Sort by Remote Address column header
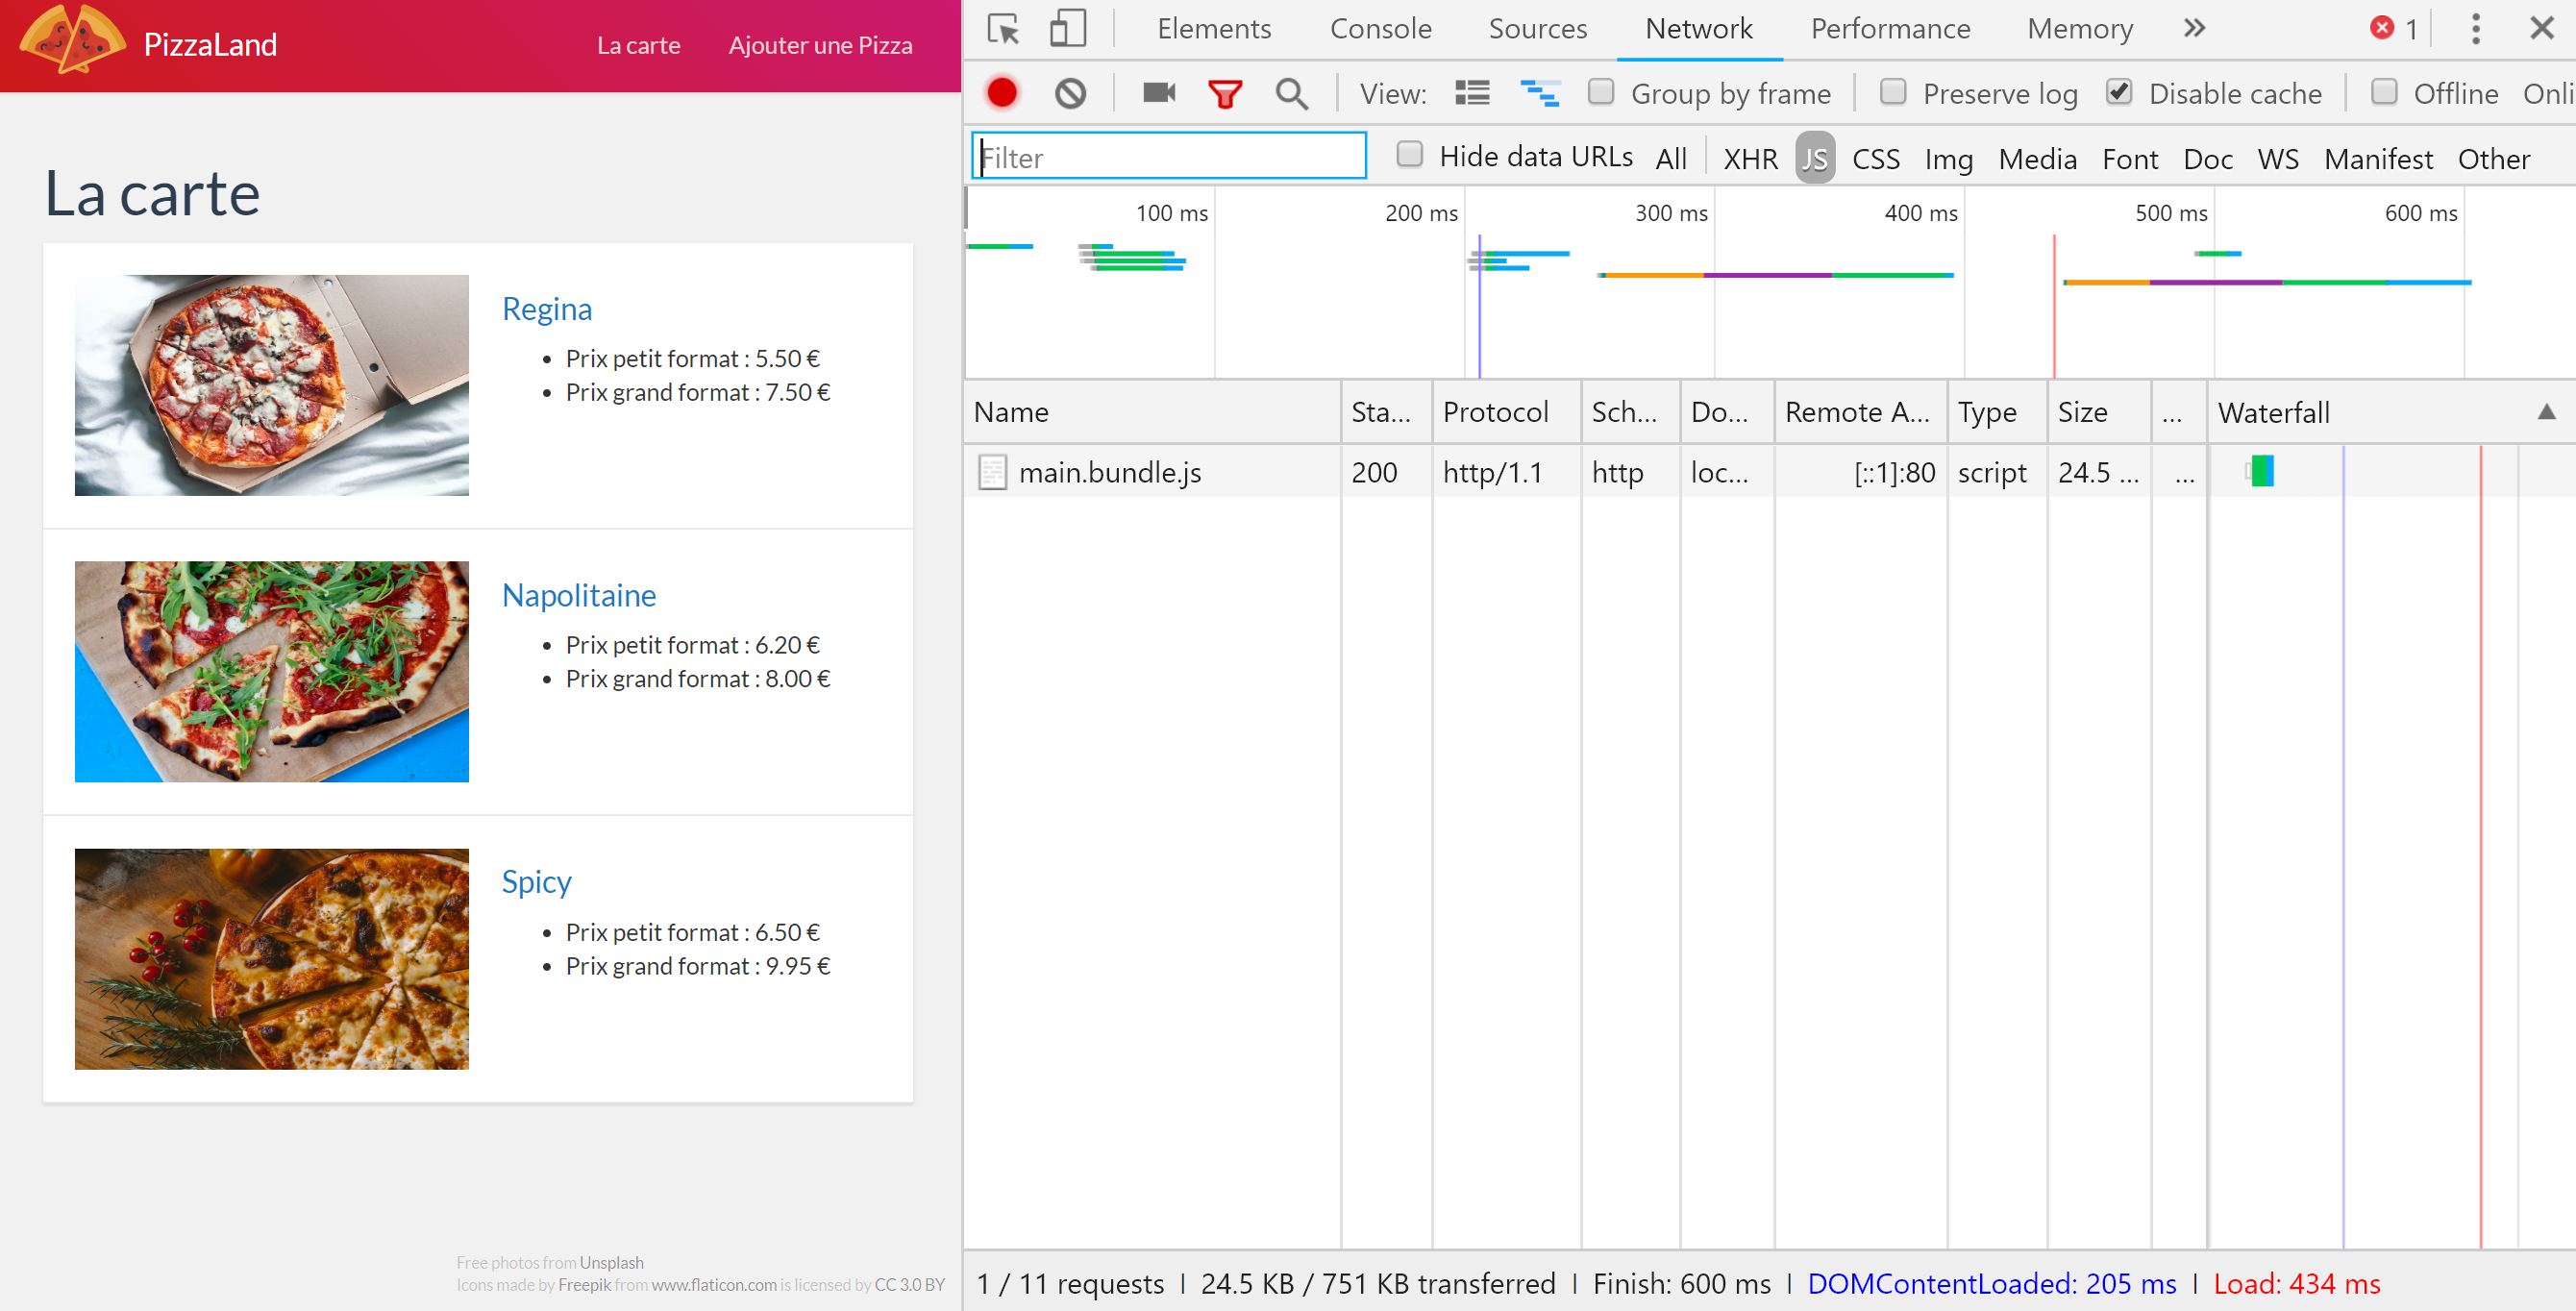Viewport: 2576px width, 1311px height. click(x=1861, y=412)
